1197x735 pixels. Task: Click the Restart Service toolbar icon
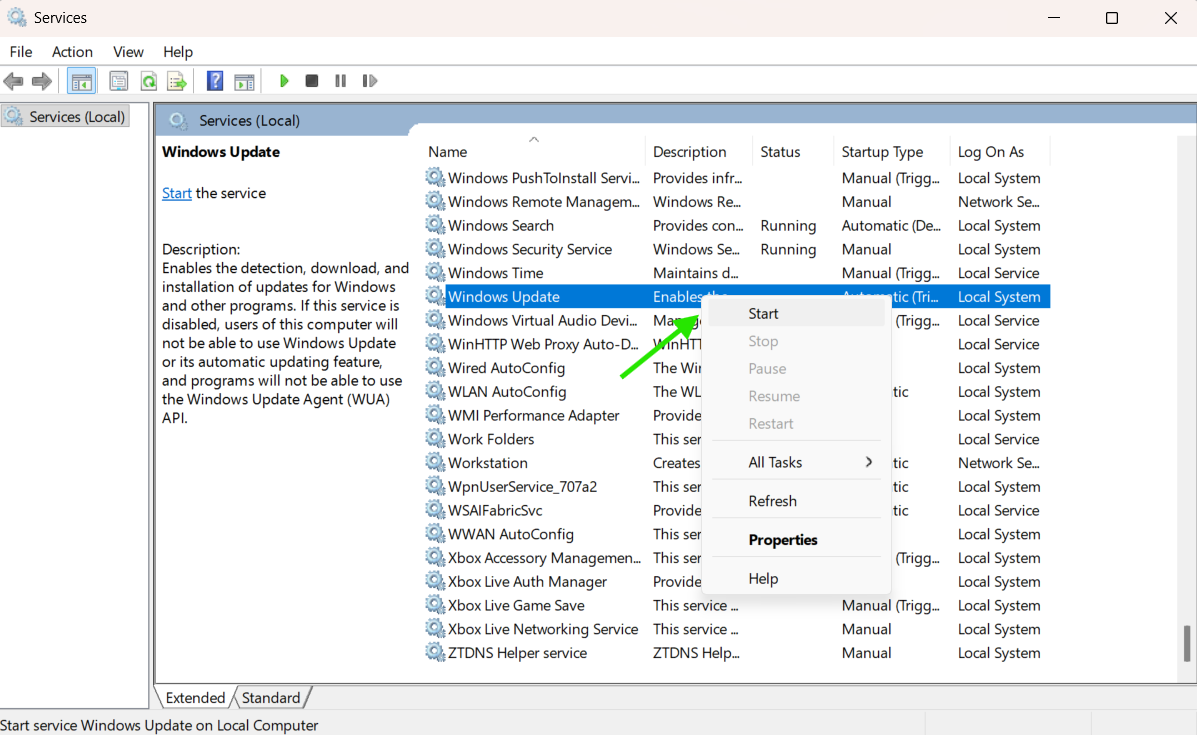pos(369,81)
